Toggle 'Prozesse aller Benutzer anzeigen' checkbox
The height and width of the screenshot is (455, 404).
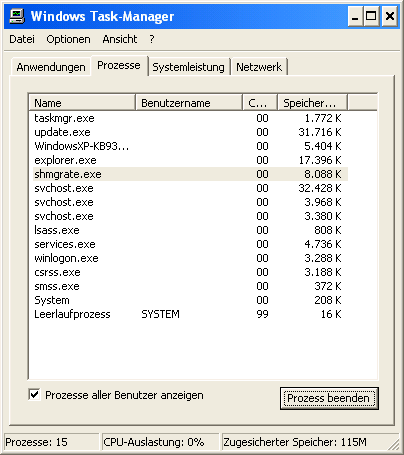[34, 395]
